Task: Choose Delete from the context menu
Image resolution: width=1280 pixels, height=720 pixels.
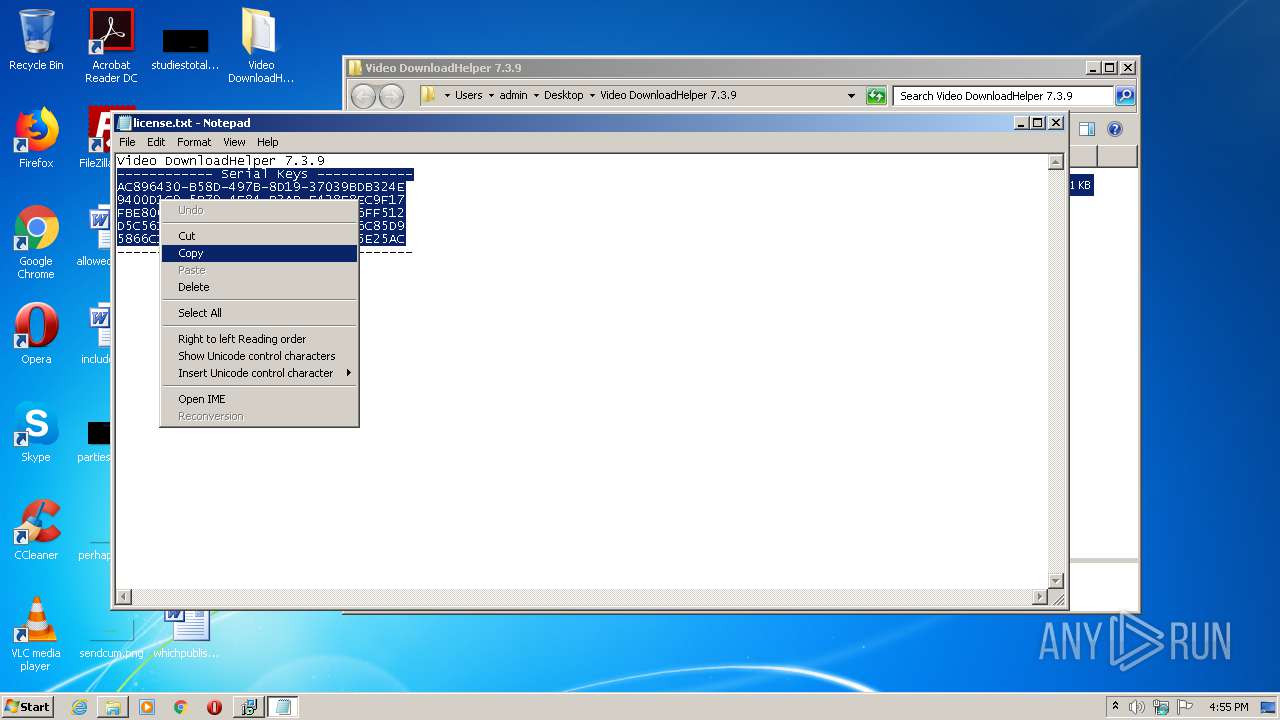Action: click(259, 287)
